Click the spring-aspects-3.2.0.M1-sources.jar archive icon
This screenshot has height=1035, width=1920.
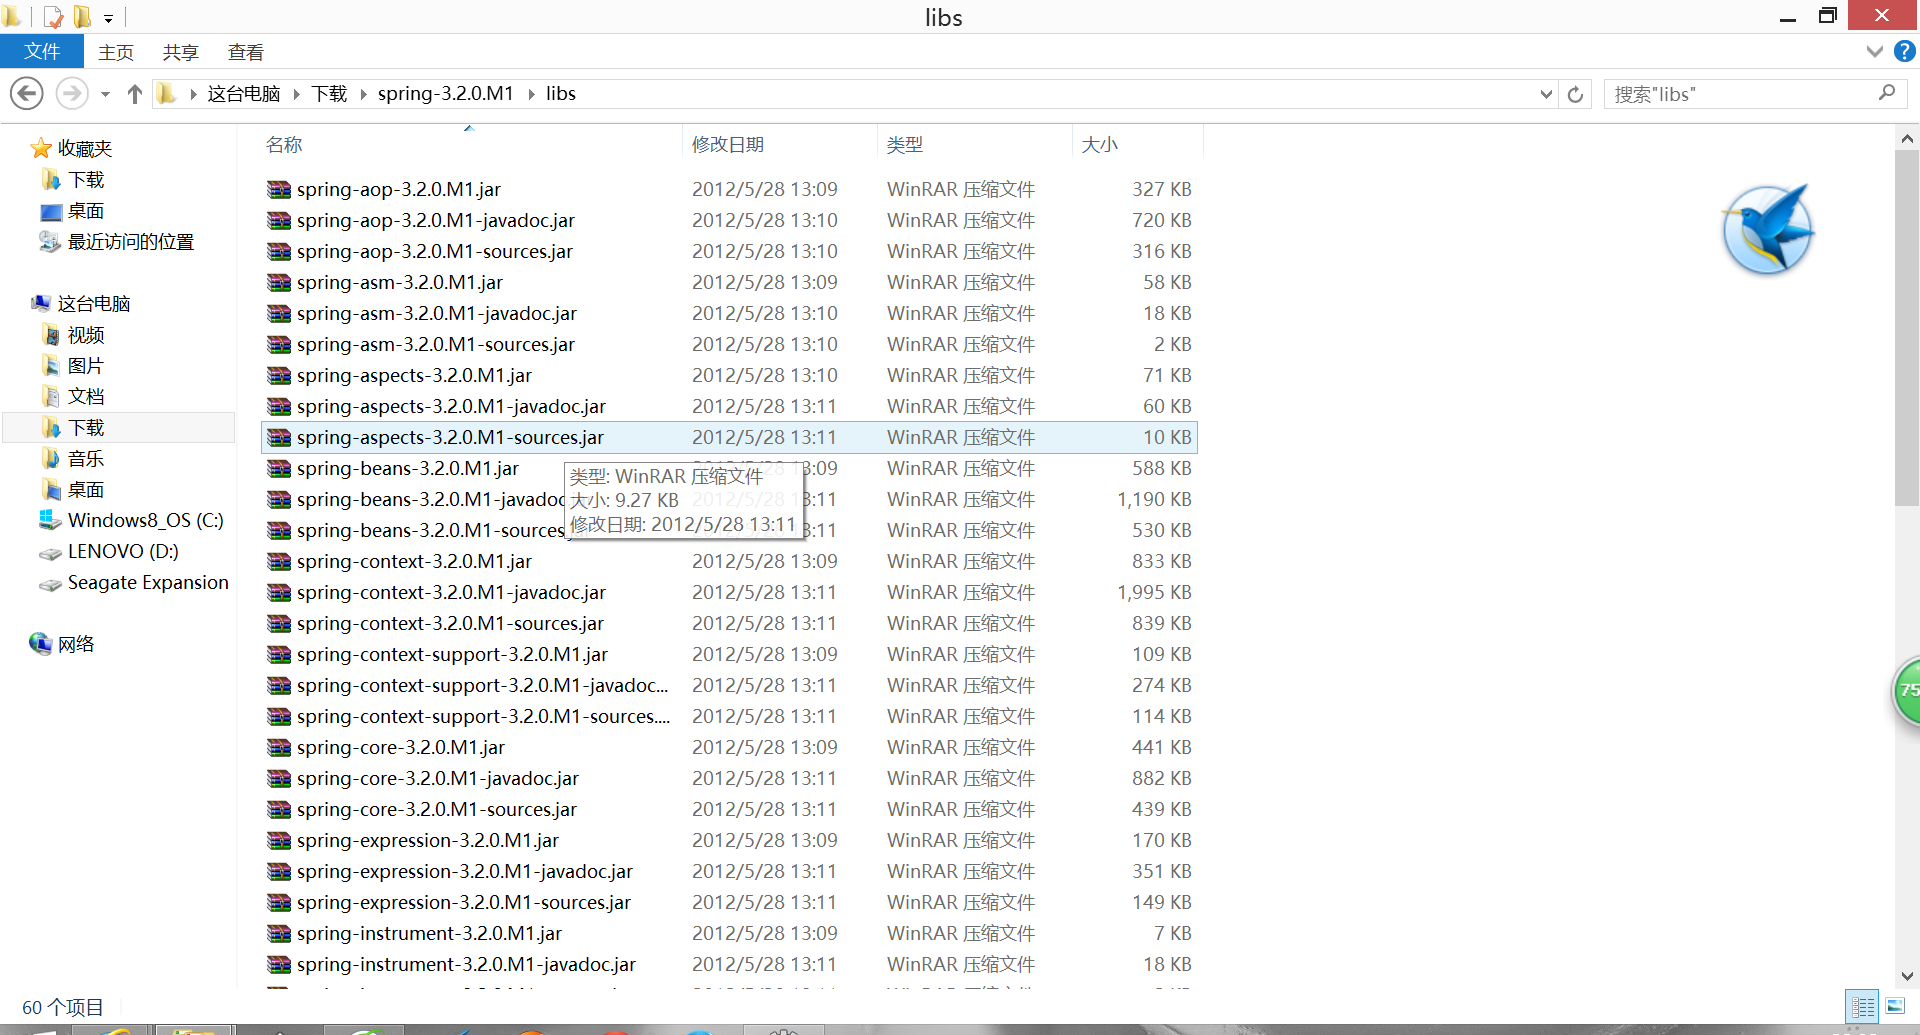tap(279, 438)
